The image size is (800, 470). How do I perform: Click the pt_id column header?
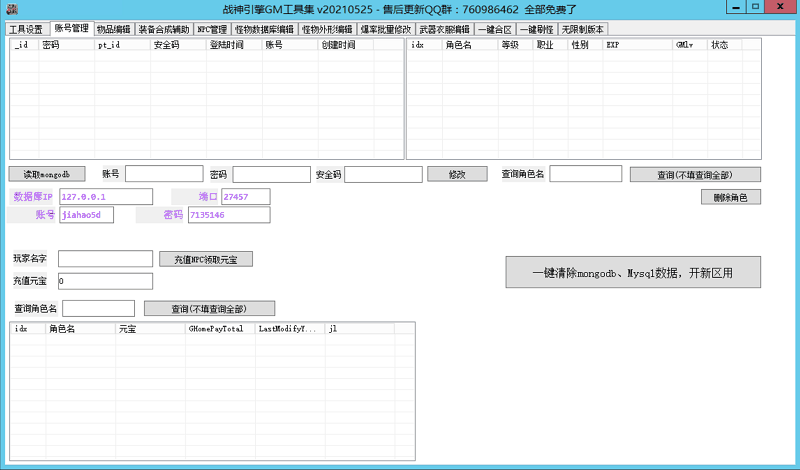(x=122, y=45)
